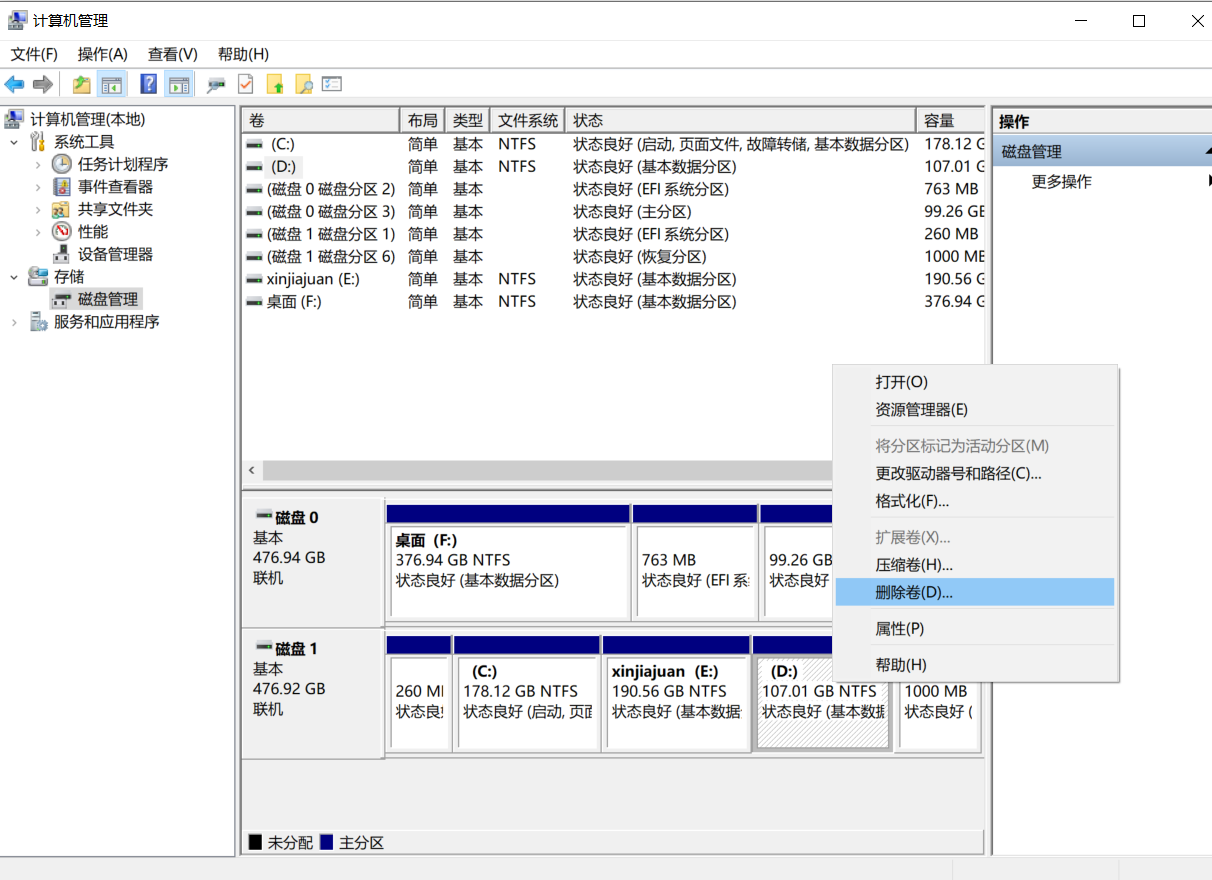Sort by the 卷 column header
The width and height of the screenshot is (1212, 880).
tap(320, 120)
